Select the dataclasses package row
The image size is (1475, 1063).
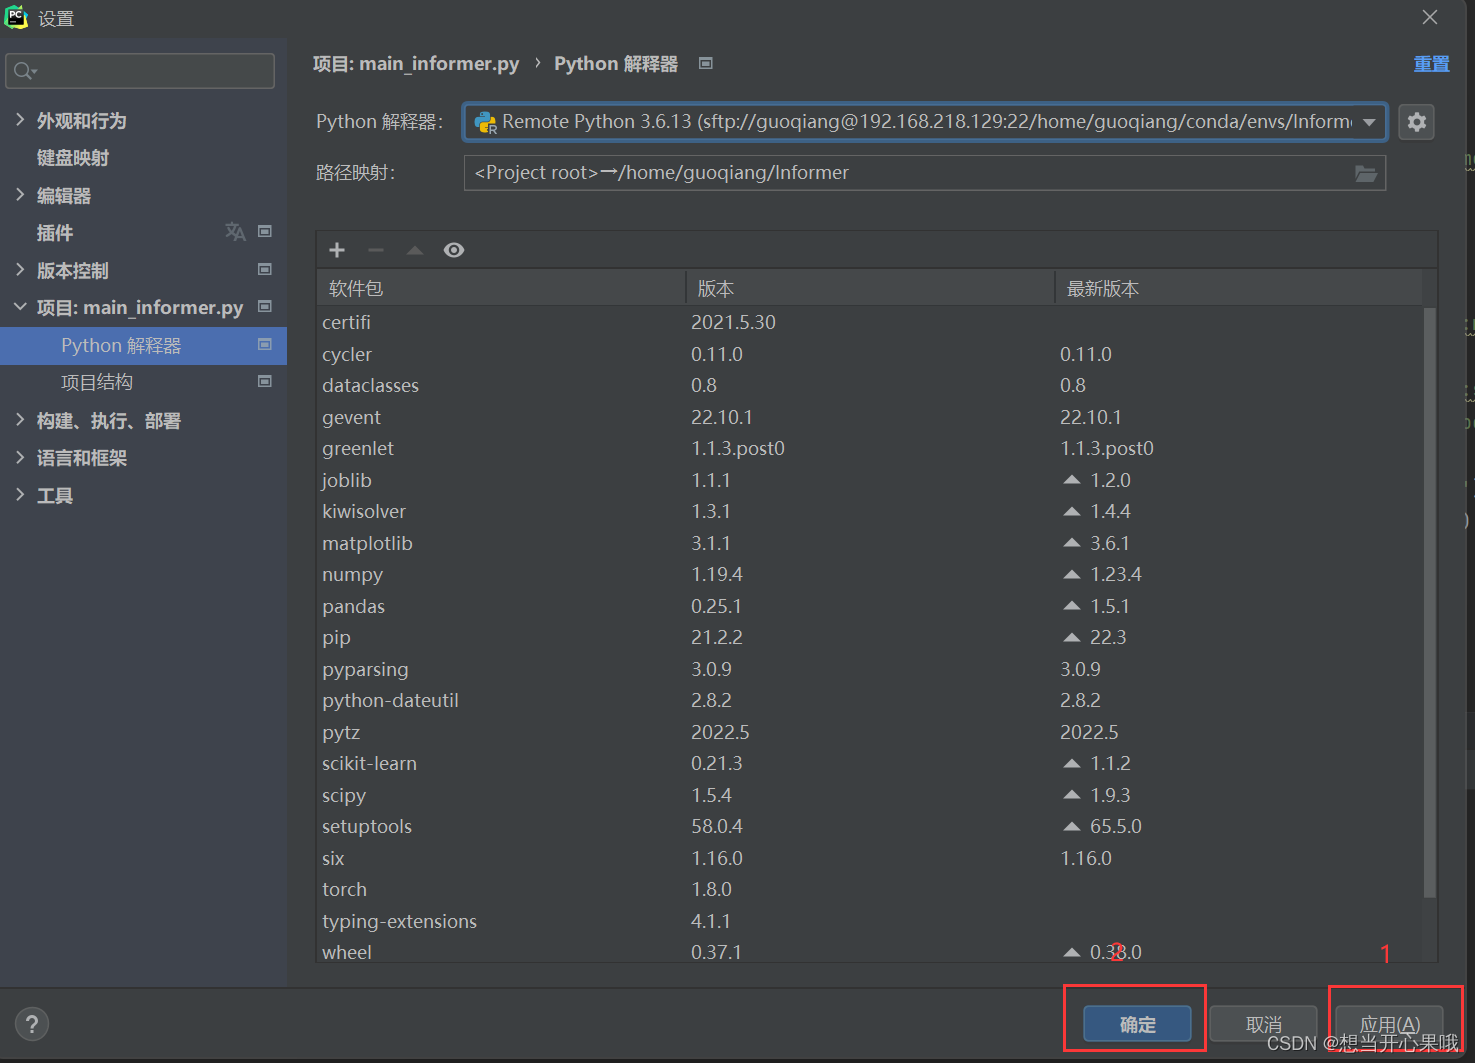(870, 385)
